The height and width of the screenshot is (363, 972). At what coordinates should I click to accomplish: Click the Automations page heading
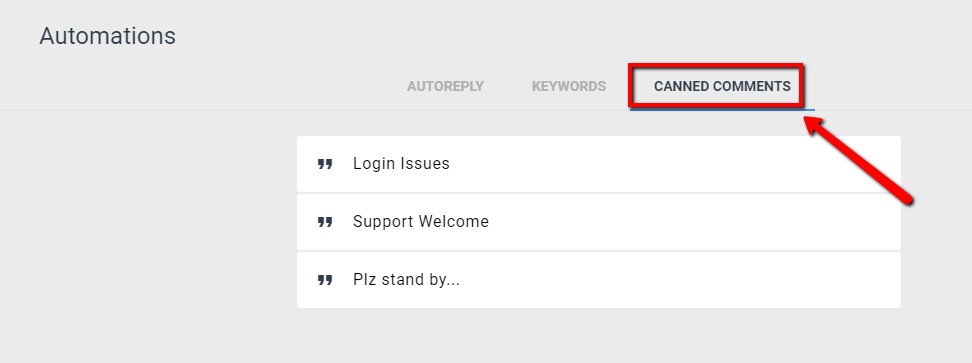pos(108,36)
